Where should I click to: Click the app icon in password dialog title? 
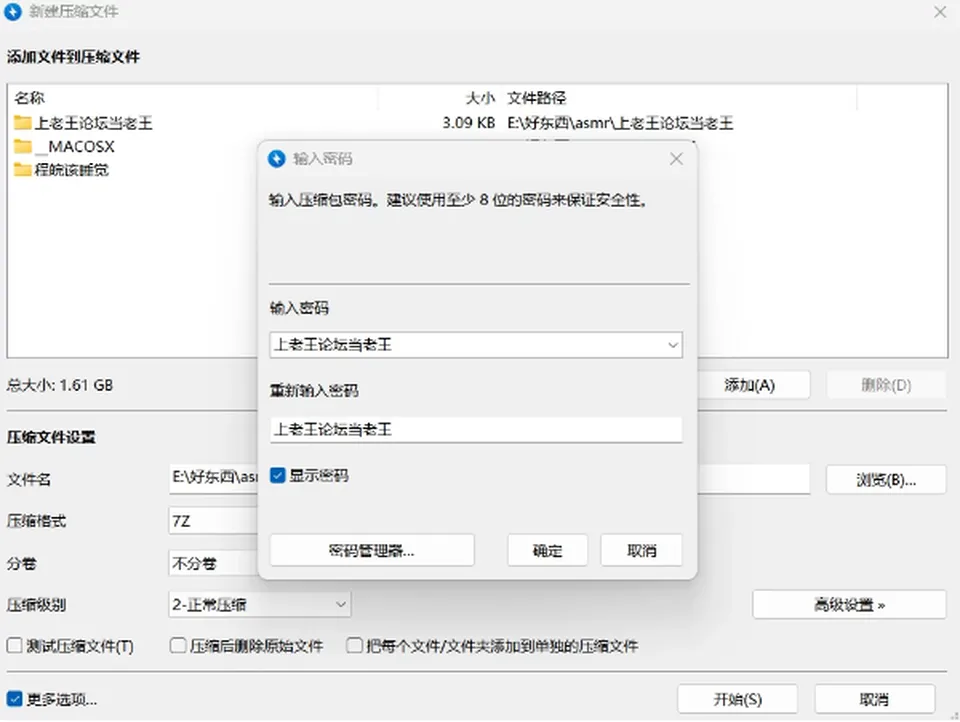pos(277,159)
